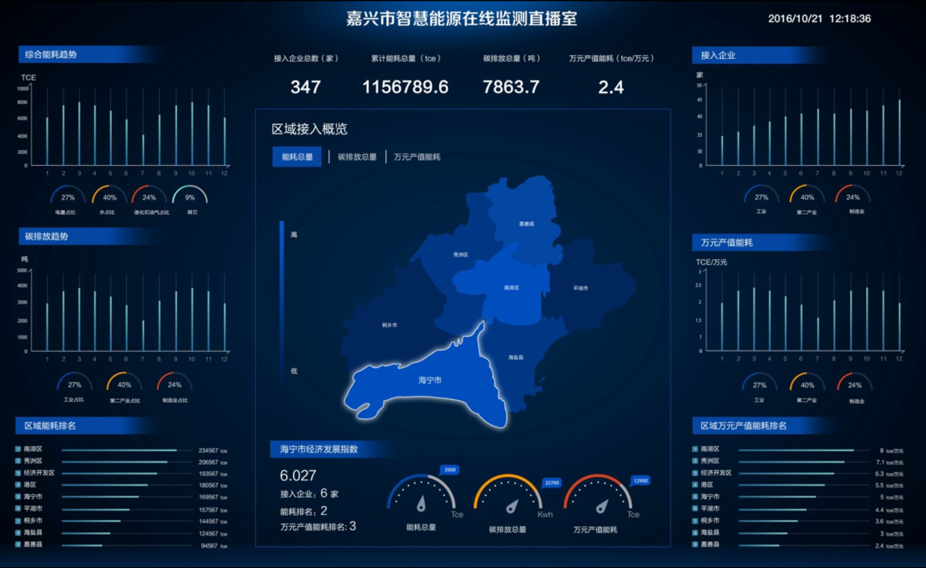Switch to the 碳排放总量 map tab
The height and width of the screenshot is (568, 926).
(x=357, y=157)
